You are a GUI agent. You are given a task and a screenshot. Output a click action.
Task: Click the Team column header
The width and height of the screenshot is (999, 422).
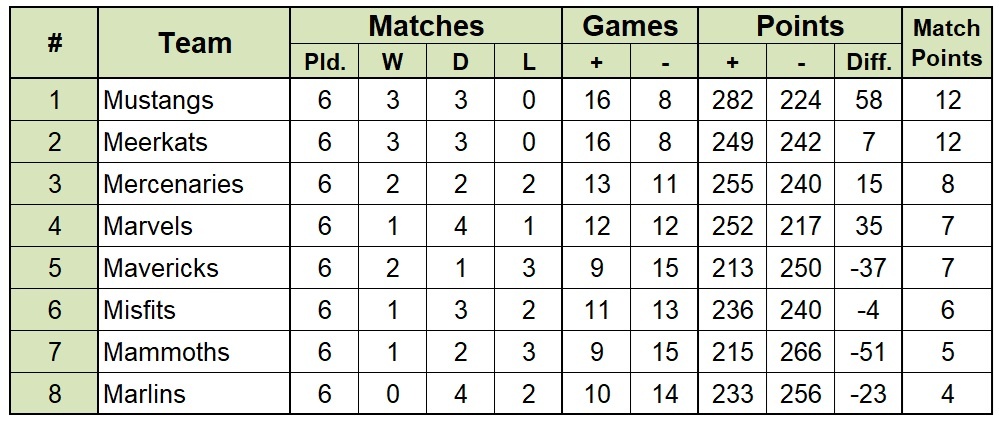click(x=194, y=43)
